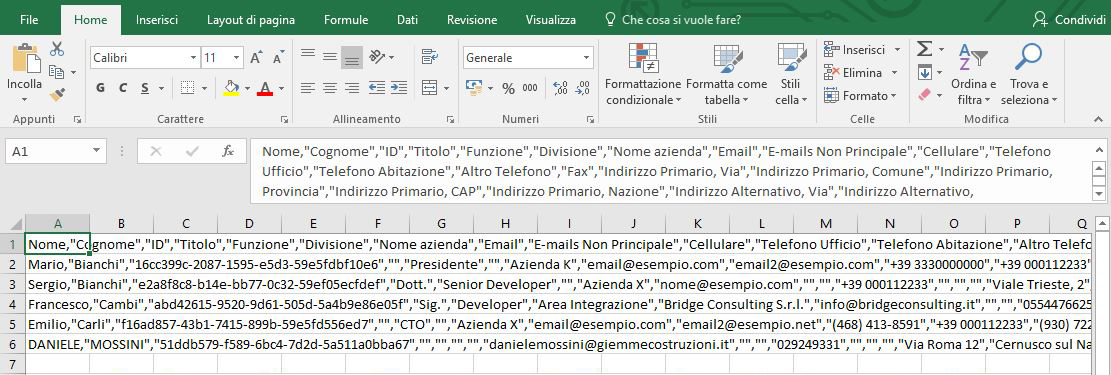Align text to middle of cell
The image size is (1111, 375).
pos(330,56)
